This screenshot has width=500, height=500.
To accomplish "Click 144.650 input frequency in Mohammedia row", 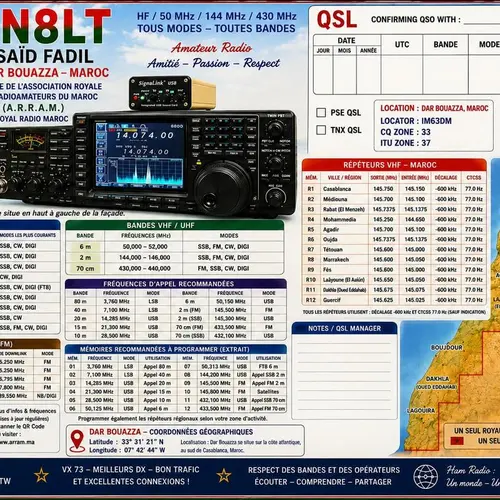I will tap(415, 219).
